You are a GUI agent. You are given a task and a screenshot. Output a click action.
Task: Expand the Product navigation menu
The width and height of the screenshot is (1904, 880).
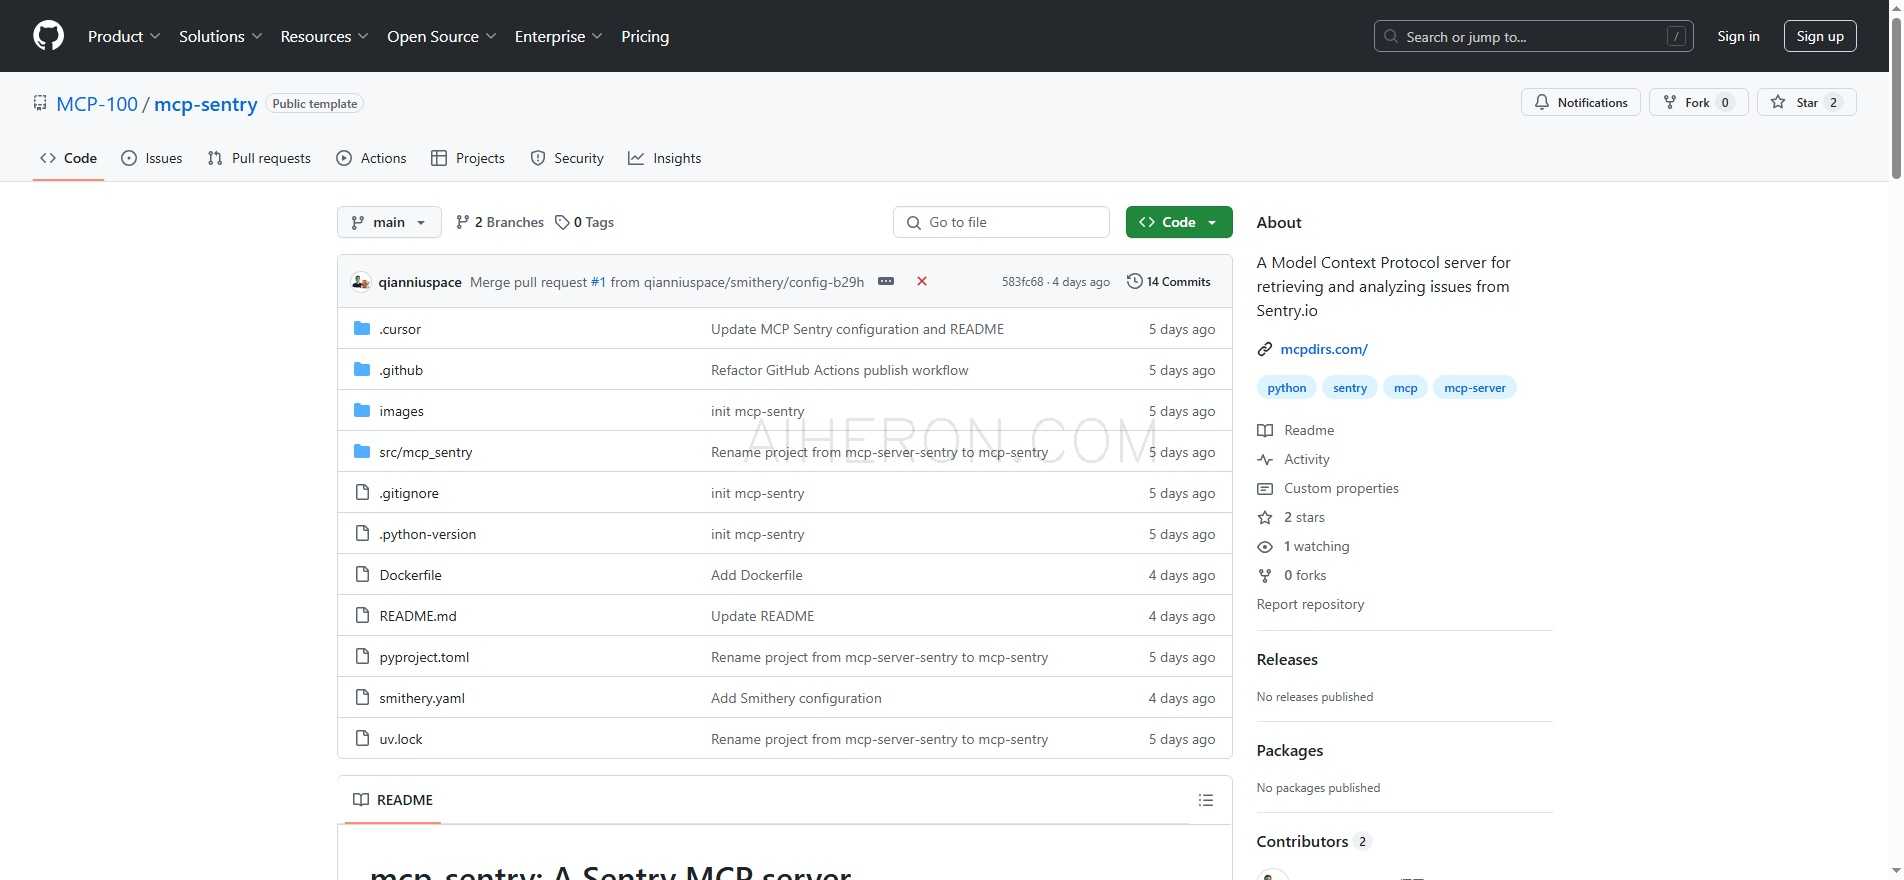123,36
